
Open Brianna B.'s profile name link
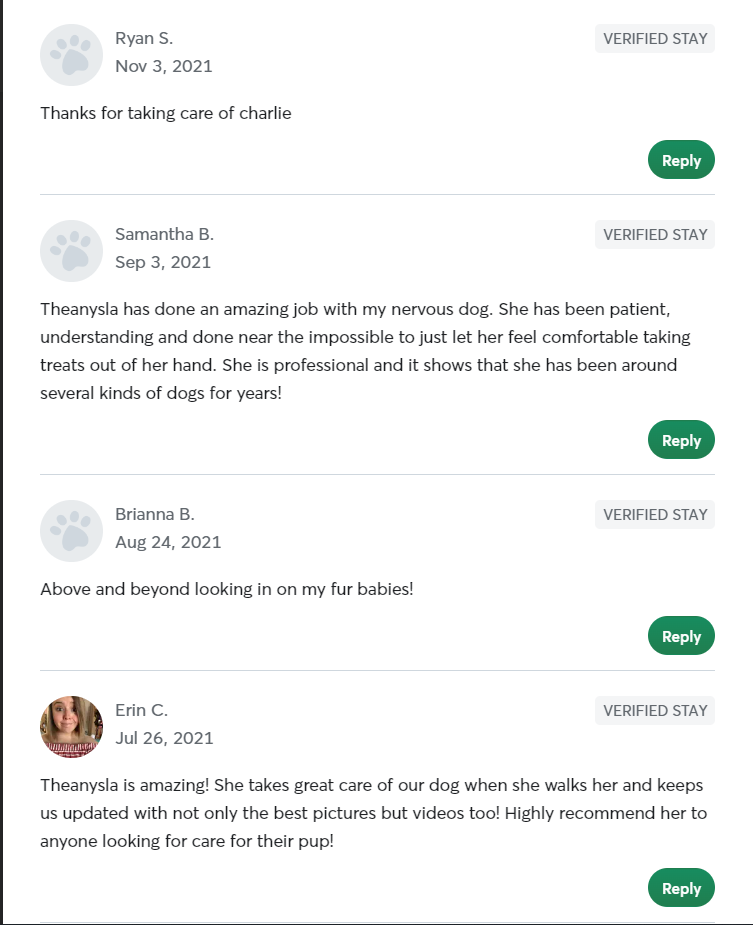[x=155, y=514]
